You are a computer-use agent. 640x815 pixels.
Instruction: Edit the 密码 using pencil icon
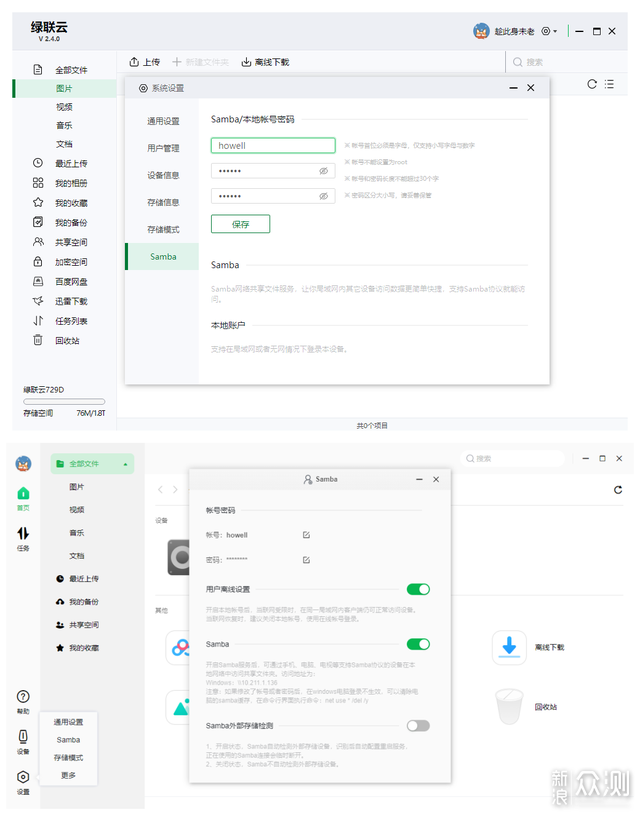point(306,560)
